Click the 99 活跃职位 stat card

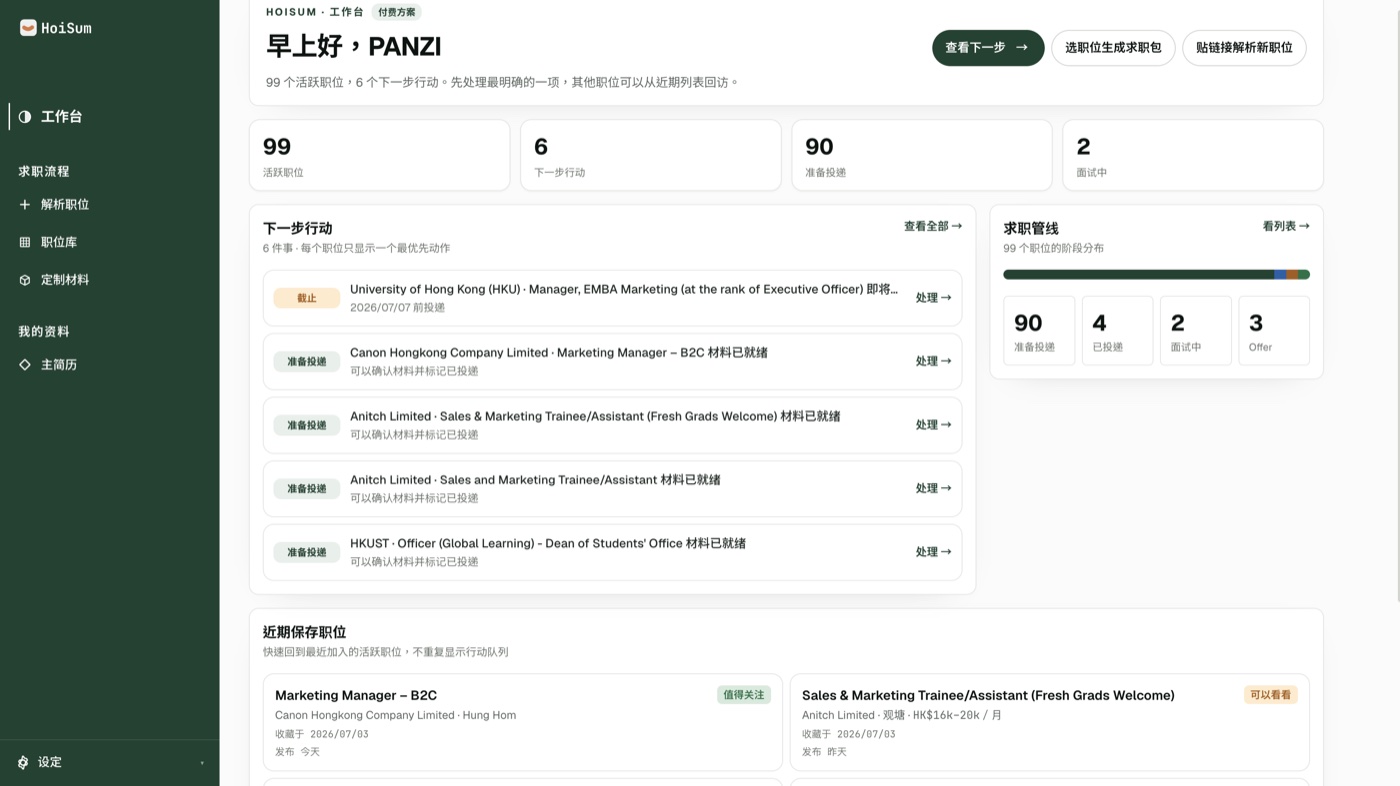pyautogui.click(x=379, y=155)
